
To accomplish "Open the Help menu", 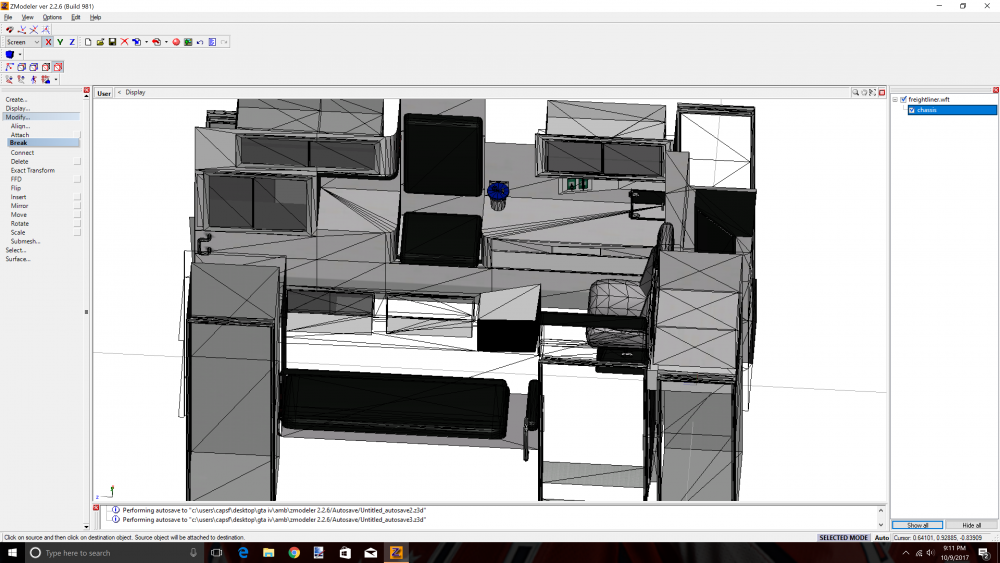I will point(95,17).
